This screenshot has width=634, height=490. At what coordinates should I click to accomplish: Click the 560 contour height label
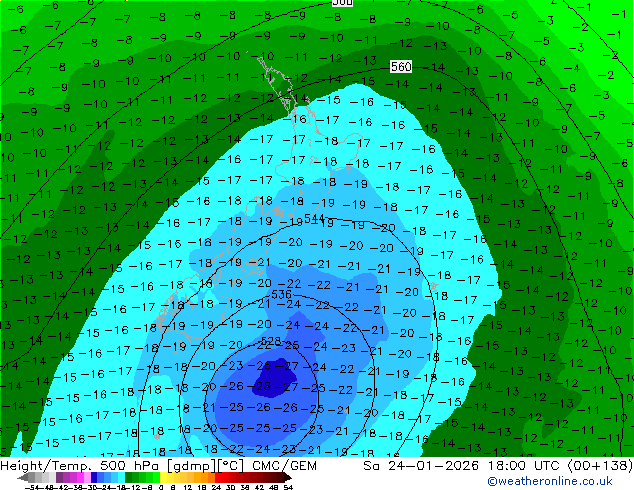coord(401,66)
